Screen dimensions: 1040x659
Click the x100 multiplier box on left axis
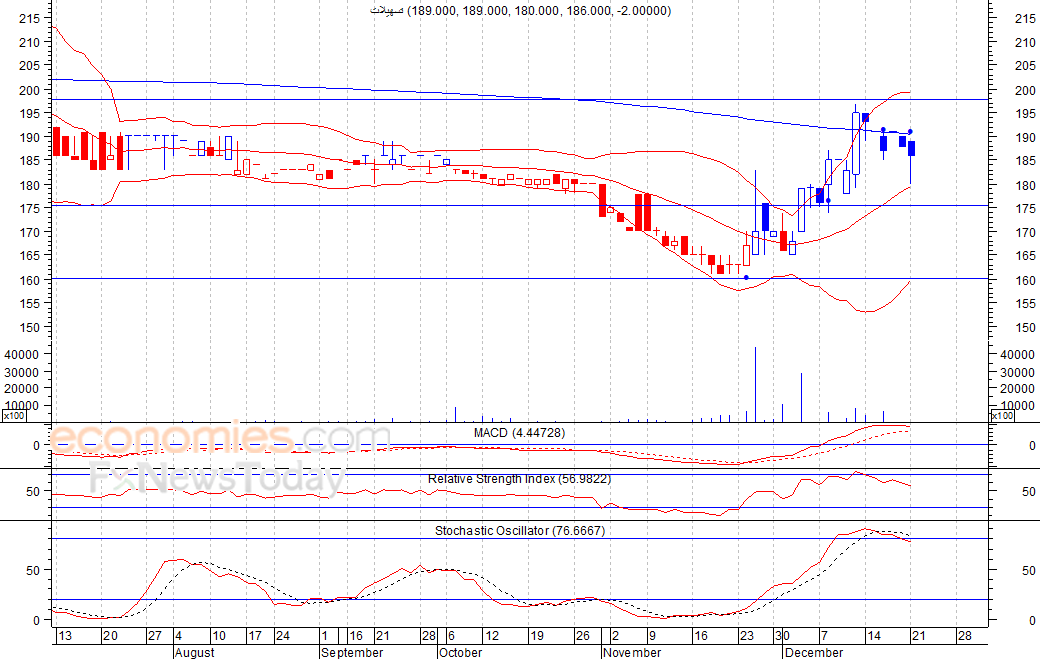tap(14, 416)
